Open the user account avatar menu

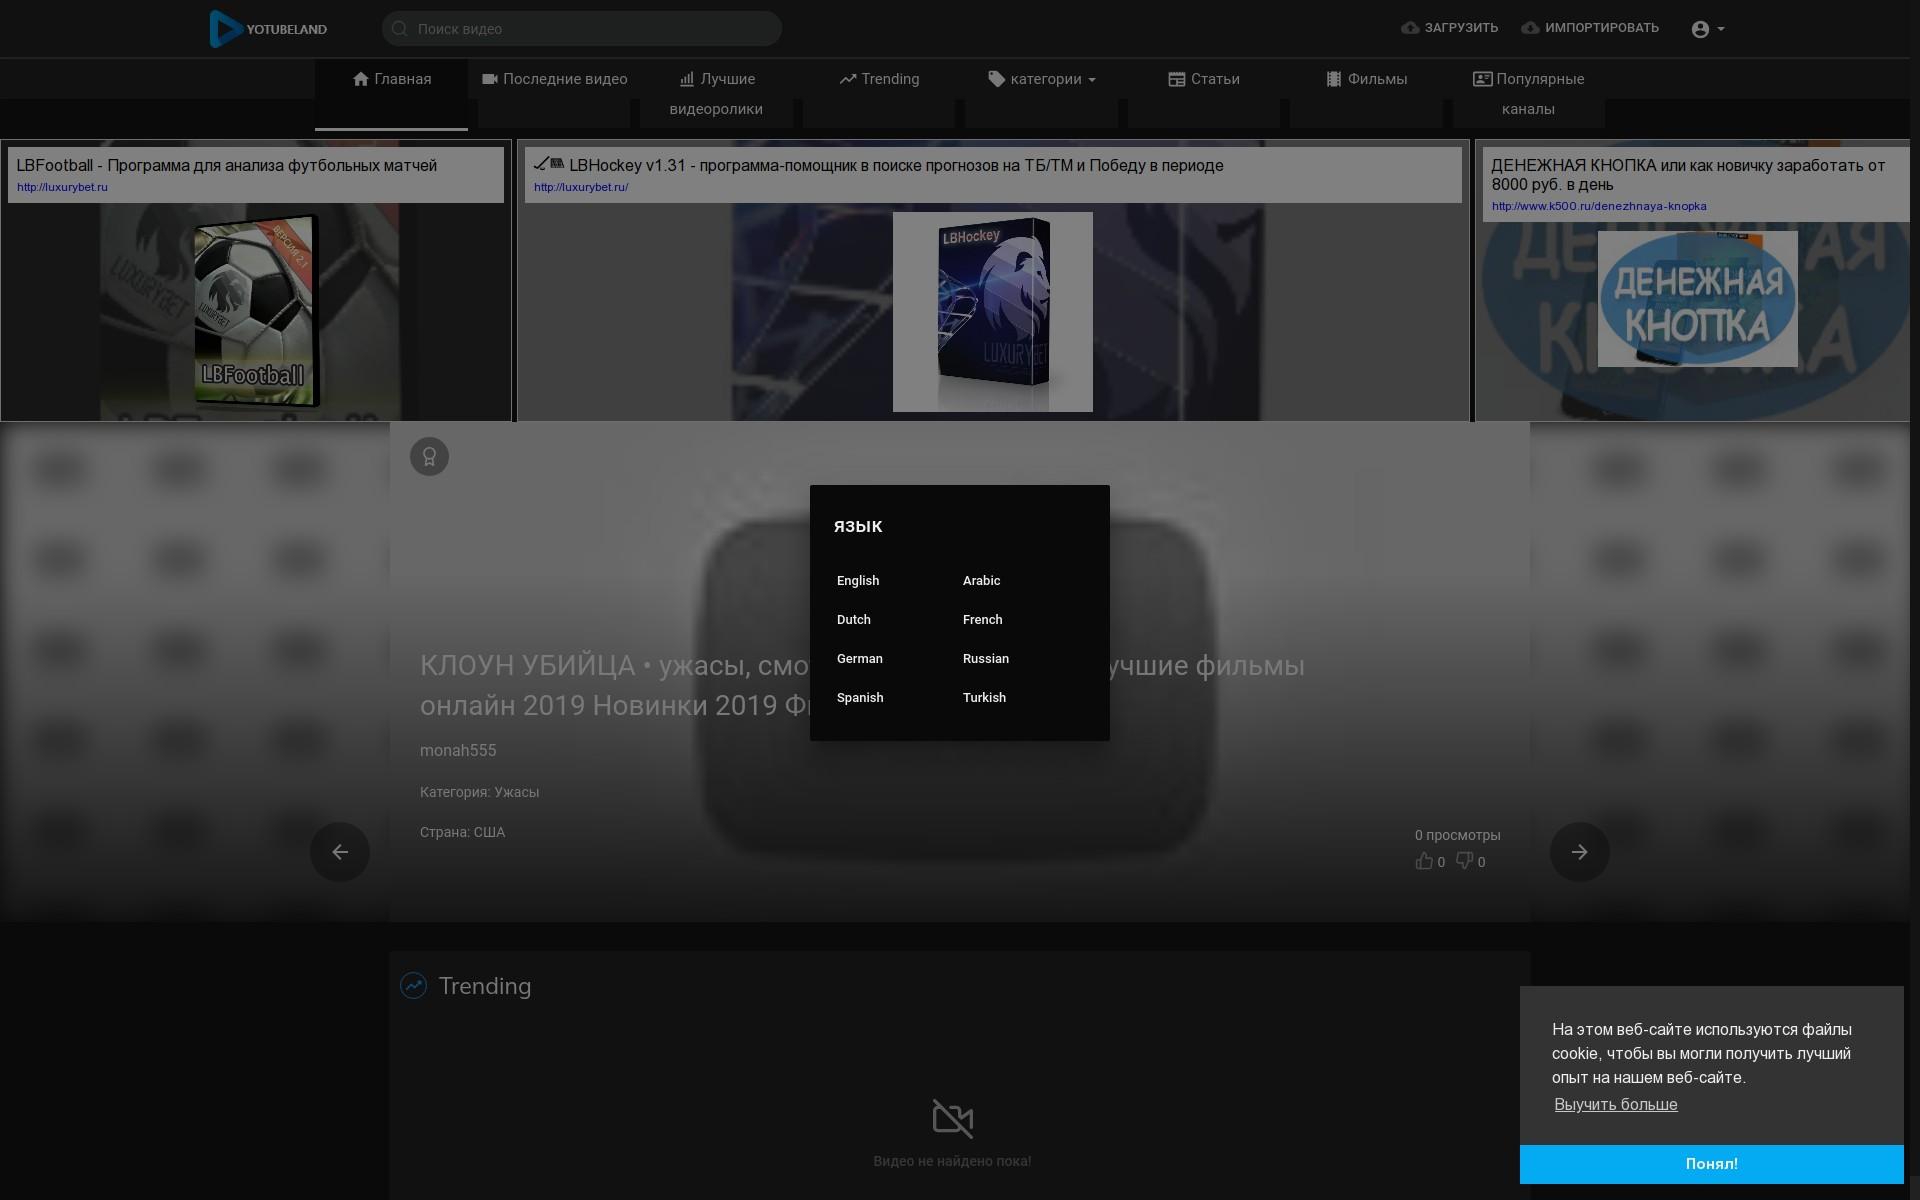tap(1707, 29)
